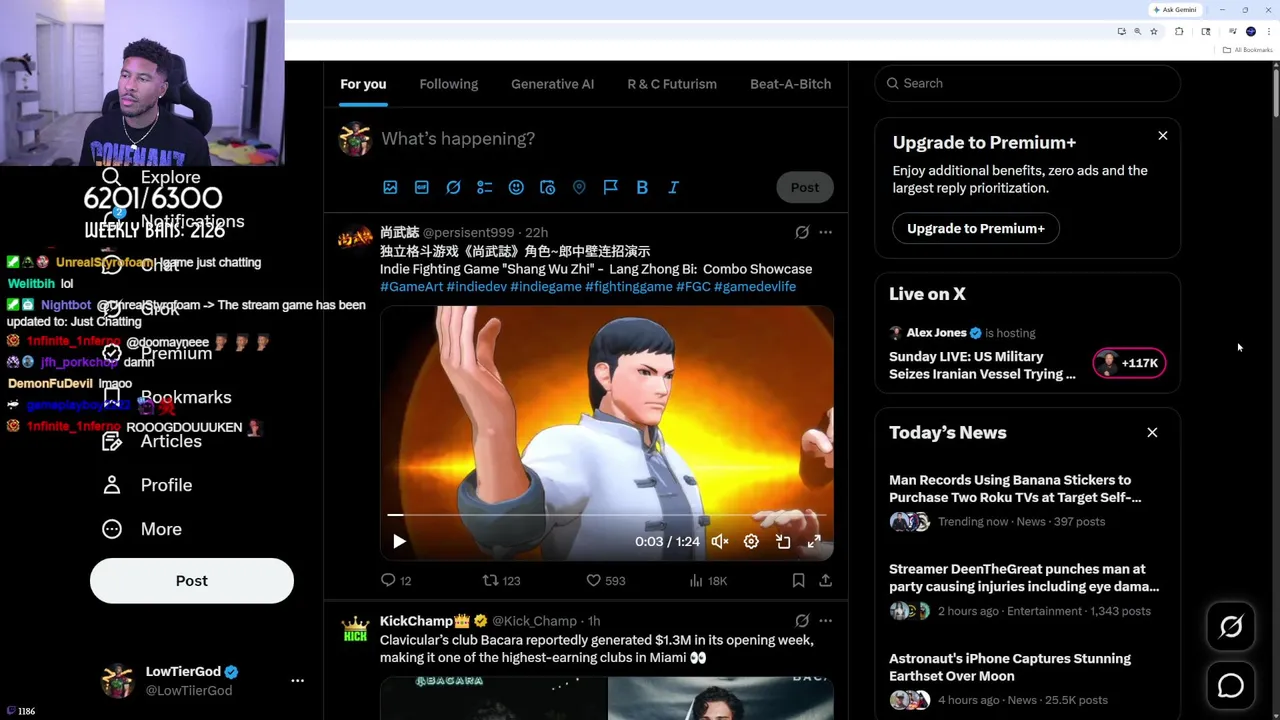The image size is (1280, 720).
Task: Reply to the persisent999 post
Action: (x=396, y=580)
